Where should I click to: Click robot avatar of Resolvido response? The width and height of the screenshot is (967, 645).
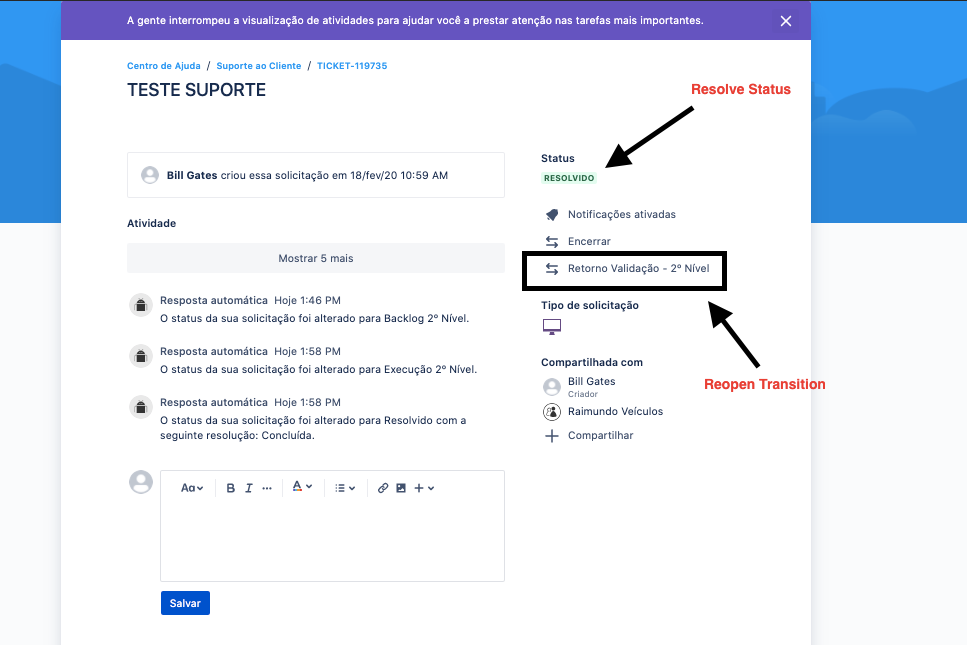[141, 408]
